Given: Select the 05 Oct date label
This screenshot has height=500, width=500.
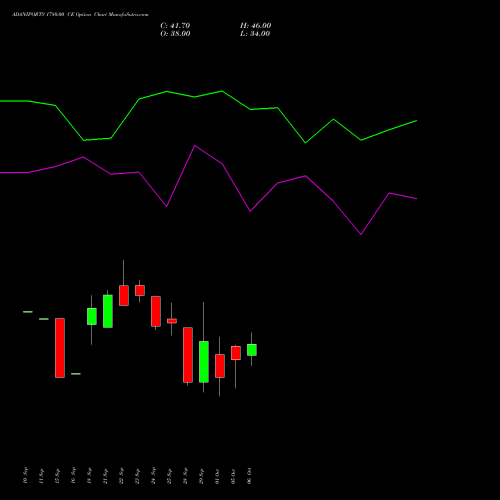Looking at the screenshot, I should point(233,476).
